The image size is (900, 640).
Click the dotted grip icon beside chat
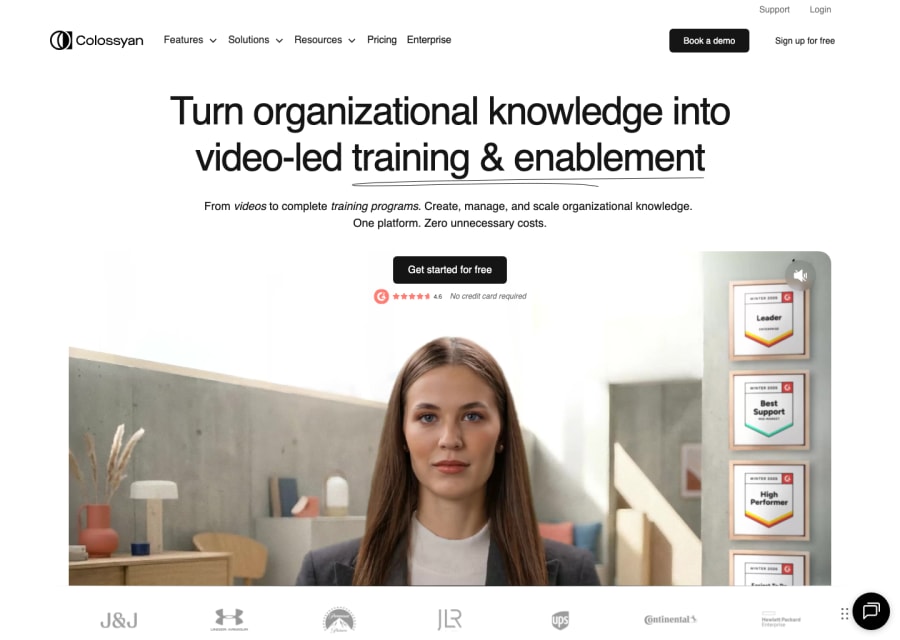(x=844, y=614)
